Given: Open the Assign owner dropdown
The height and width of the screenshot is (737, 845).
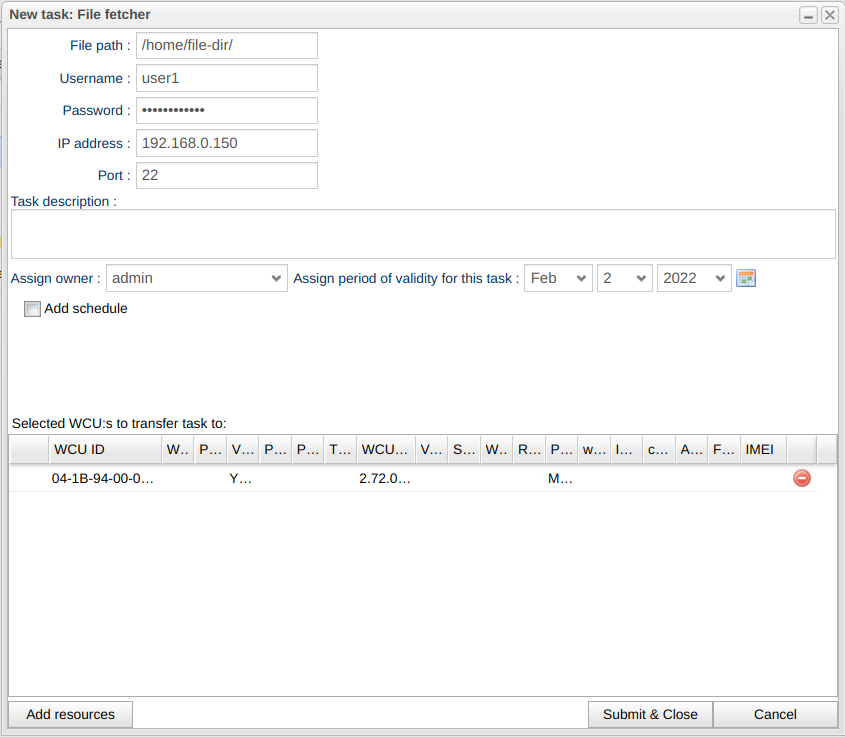Looking at the screenshot, I should [196, 278].
